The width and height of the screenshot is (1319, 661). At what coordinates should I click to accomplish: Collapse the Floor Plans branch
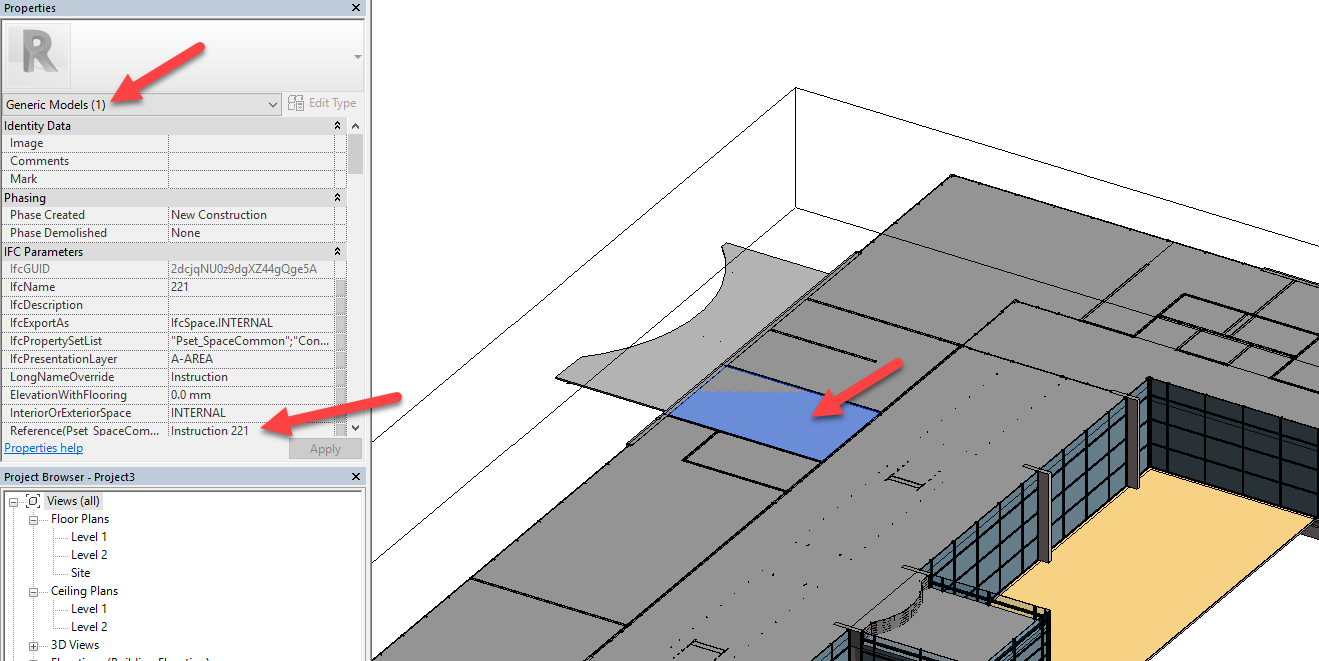33,518
